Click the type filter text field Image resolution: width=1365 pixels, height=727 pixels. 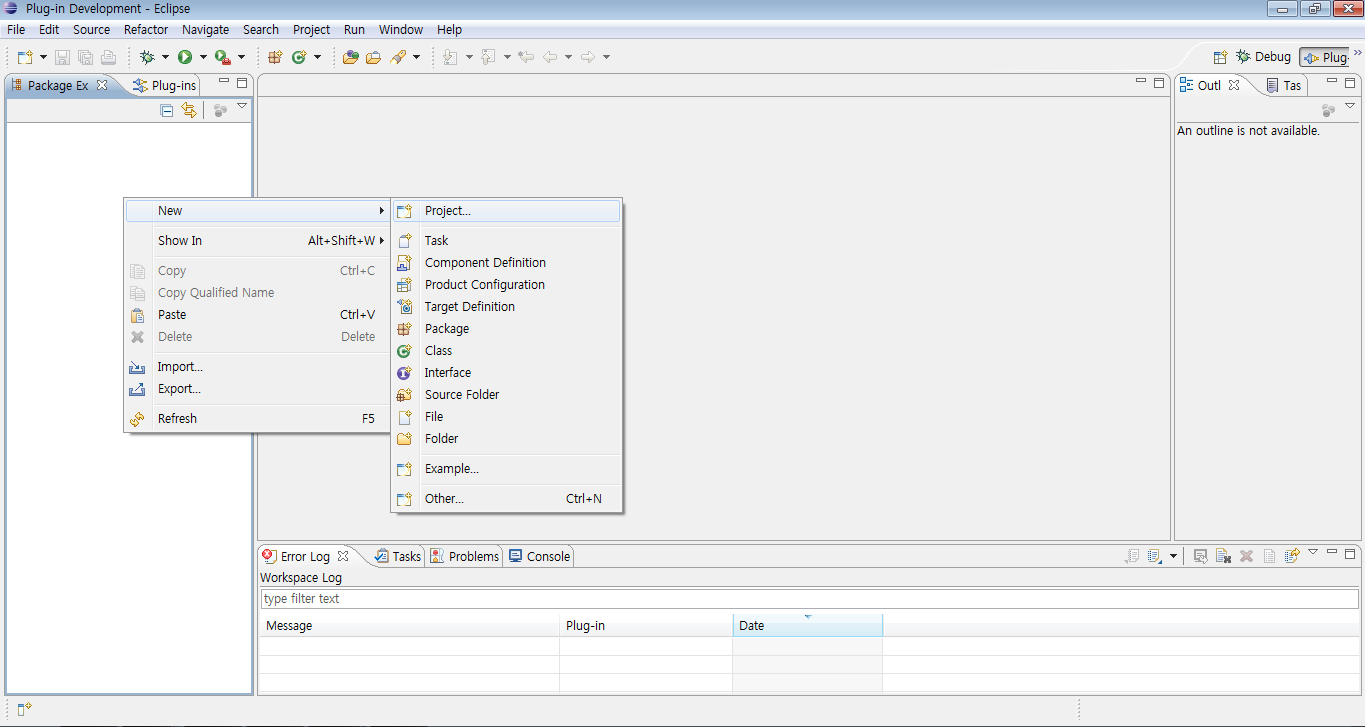pos(809,599)
